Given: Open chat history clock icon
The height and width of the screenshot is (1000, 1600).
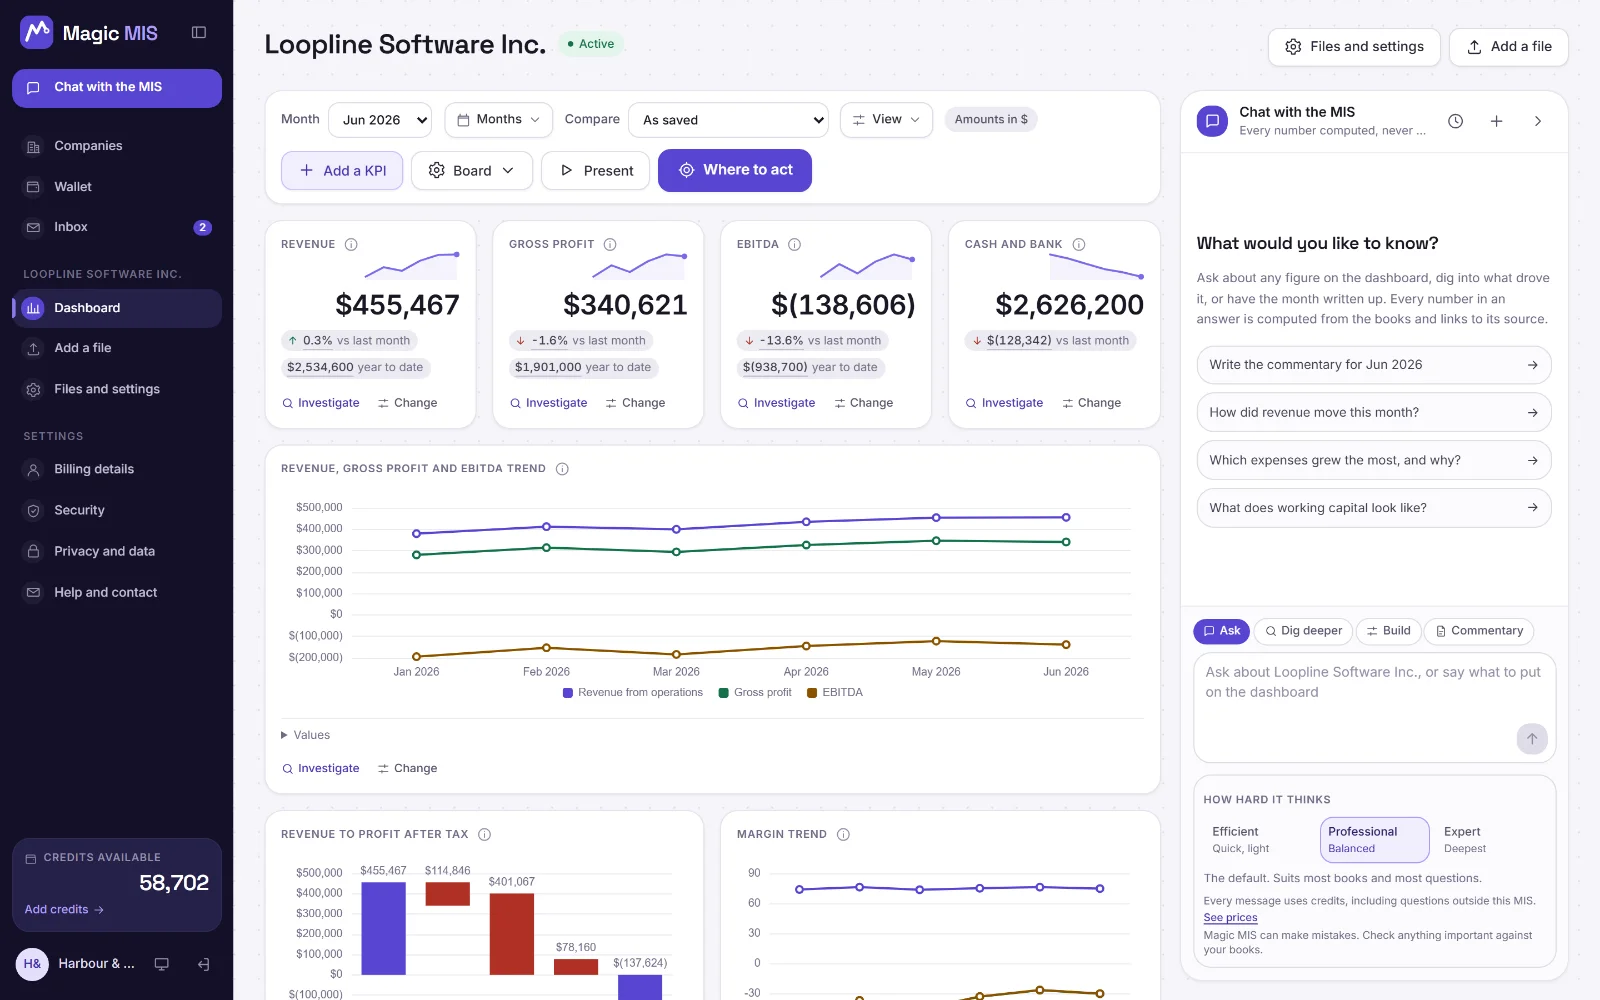Looking at the screenshot, I should point(1456,121).
